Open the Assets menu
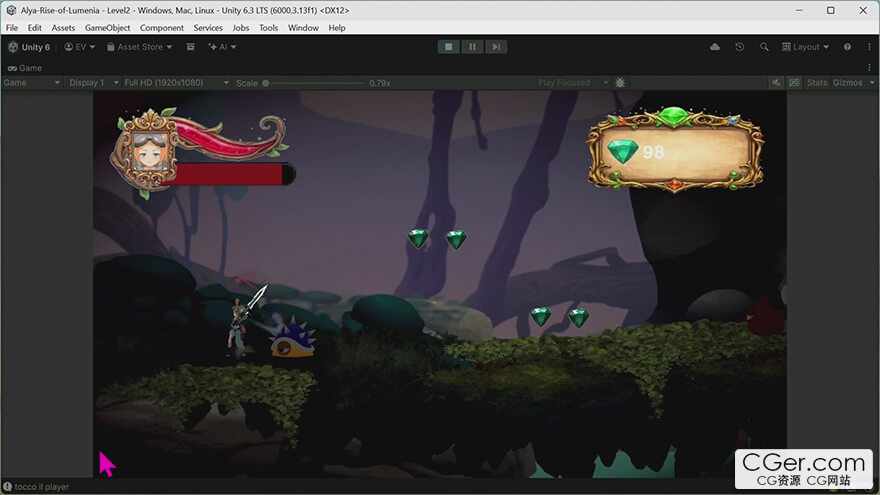 [63, 28]
